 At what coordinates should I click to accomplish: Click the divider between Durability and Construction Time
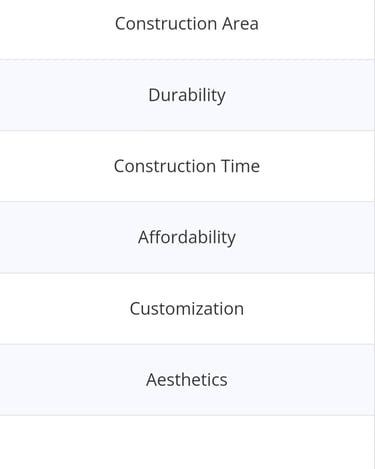click(x=187, y=131)
